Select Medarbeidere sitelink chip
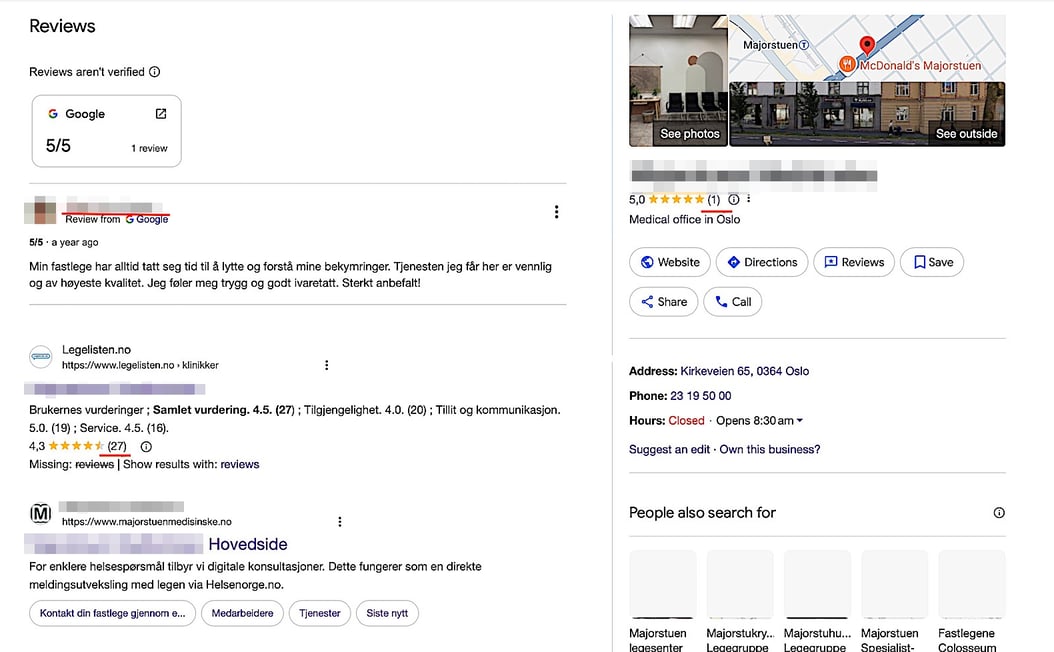Viewport: 1054px width, 652px height. tap(242, 613)
